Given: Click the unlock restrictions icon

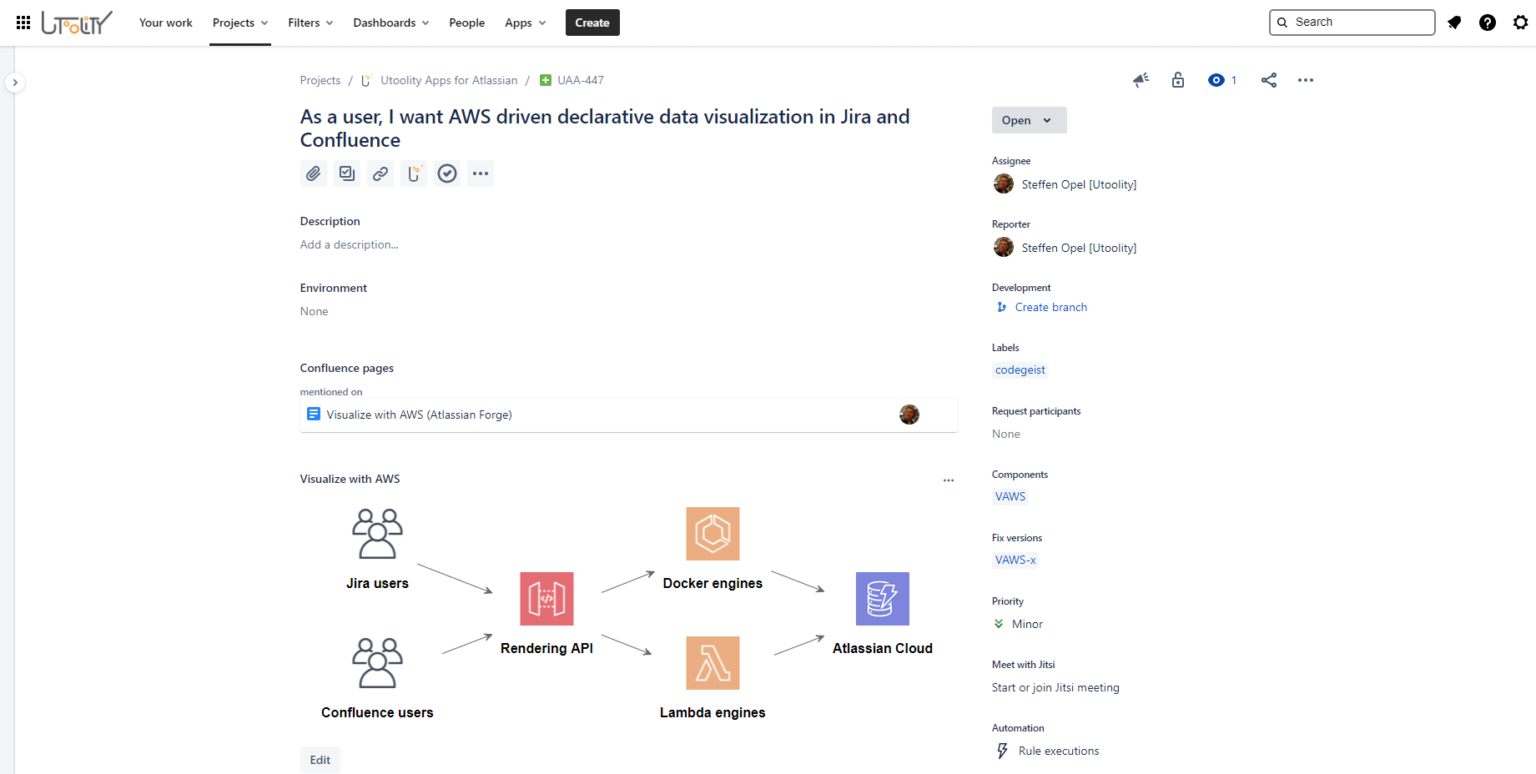Looking at the screenshot, I should [1178, 79].
